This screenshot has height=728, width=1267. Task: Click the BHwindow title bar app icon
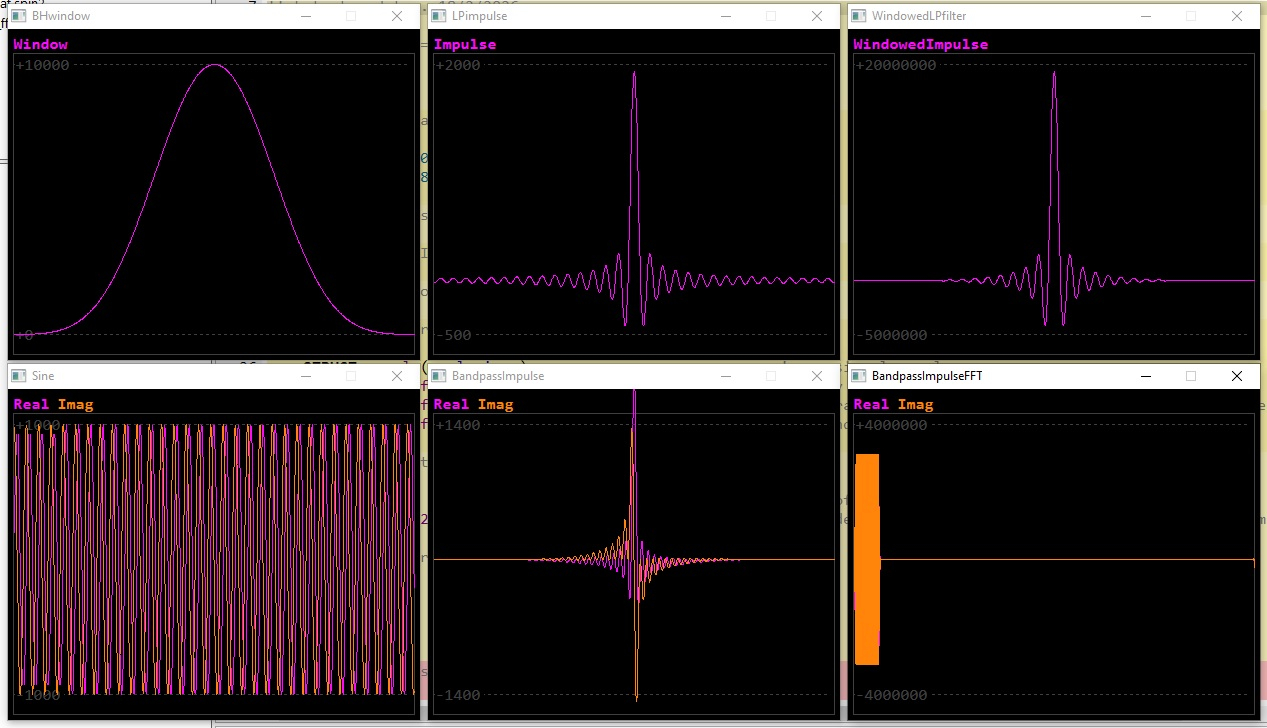[18, 16]
